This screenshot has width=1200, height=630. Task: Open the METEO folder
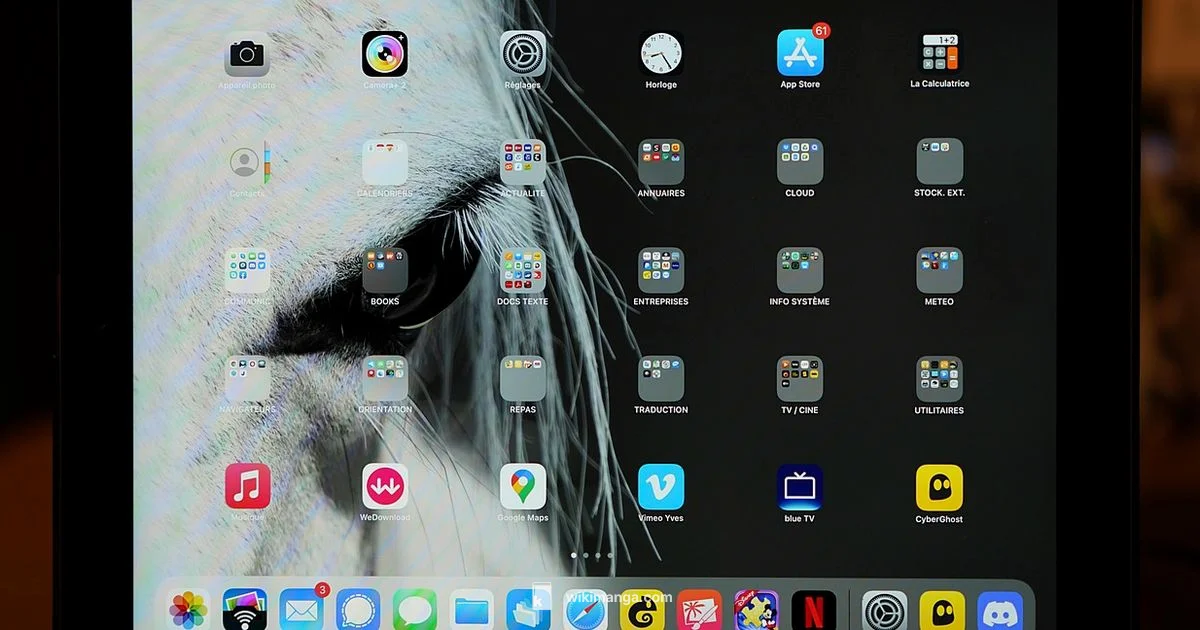click(939, 270)
